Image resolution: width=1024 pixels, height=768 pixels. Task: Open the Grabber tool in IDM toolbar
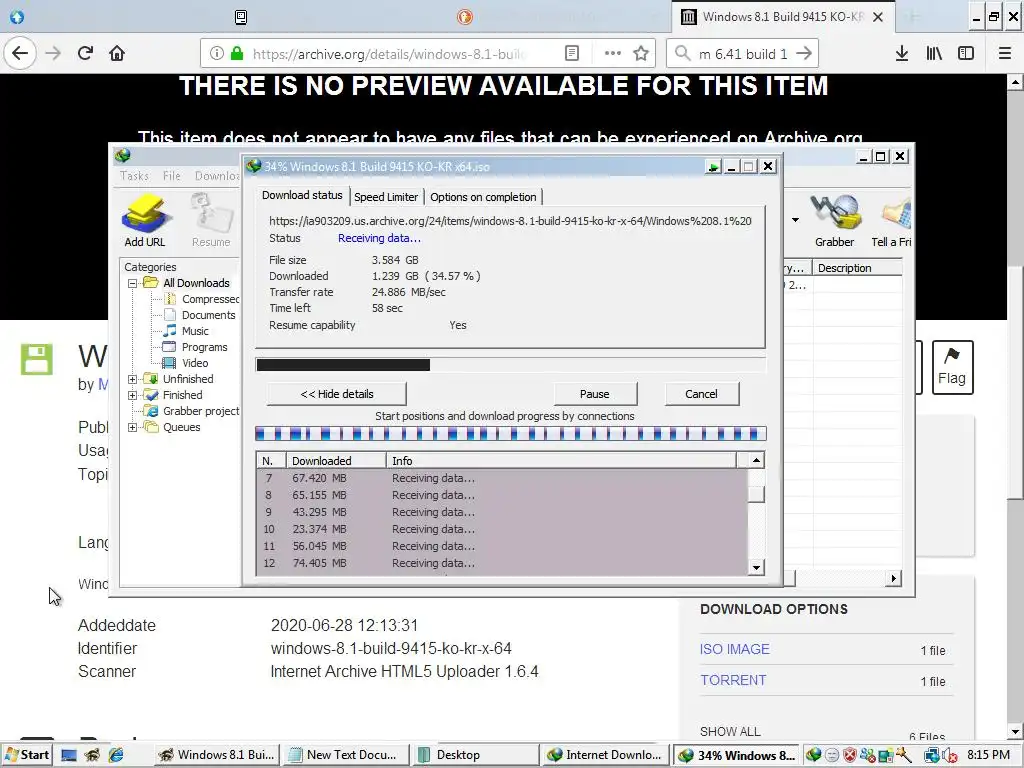pyautogui.click(x=834, y=219)
